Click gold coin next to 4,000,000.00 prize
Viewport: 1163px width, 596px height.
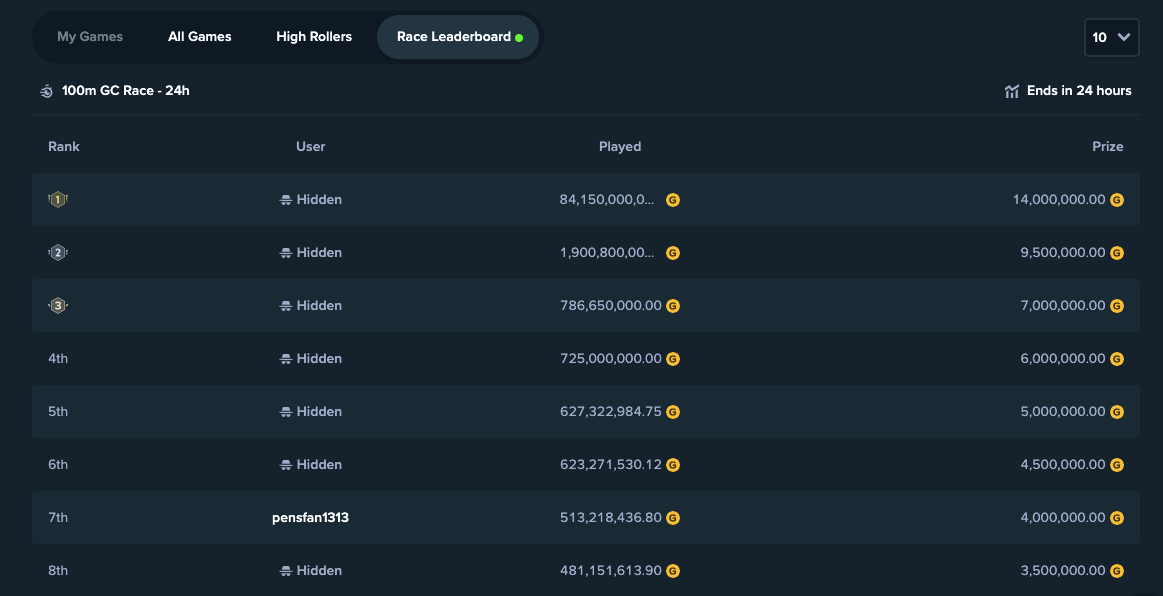pos(1116,518)
